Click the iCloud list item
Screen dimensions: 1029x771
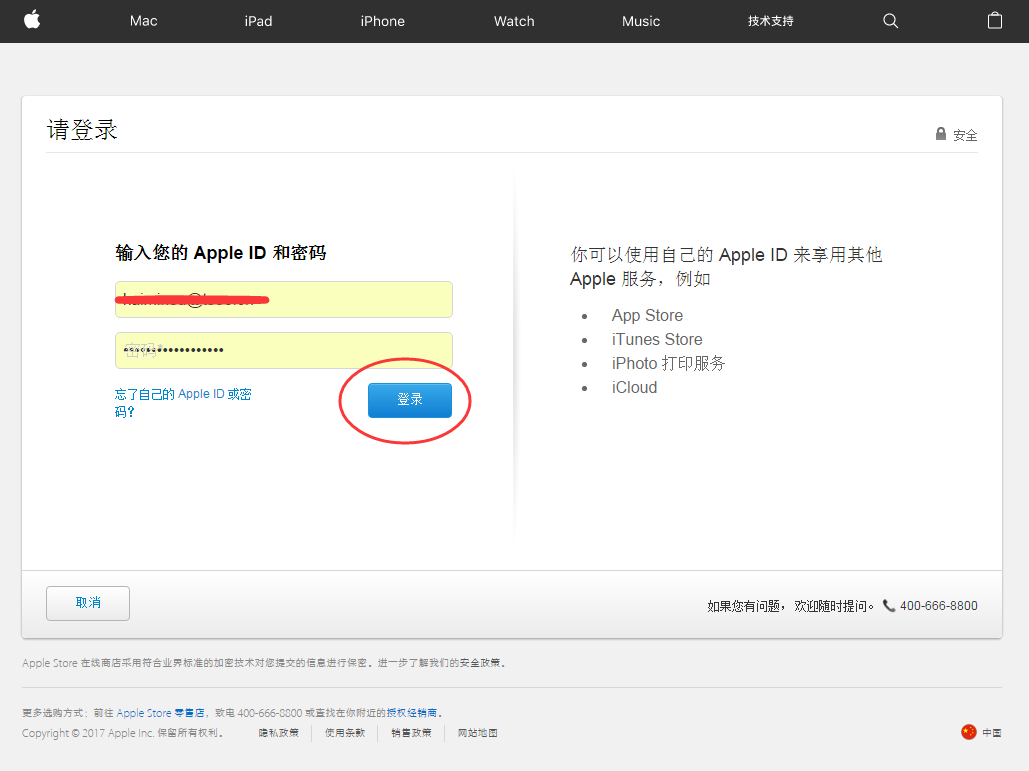[x=634, y=388]
